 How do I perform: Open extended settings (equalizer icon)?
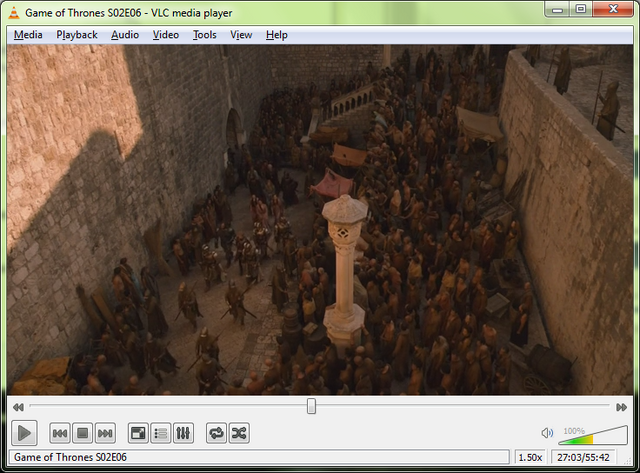[183, 433]
